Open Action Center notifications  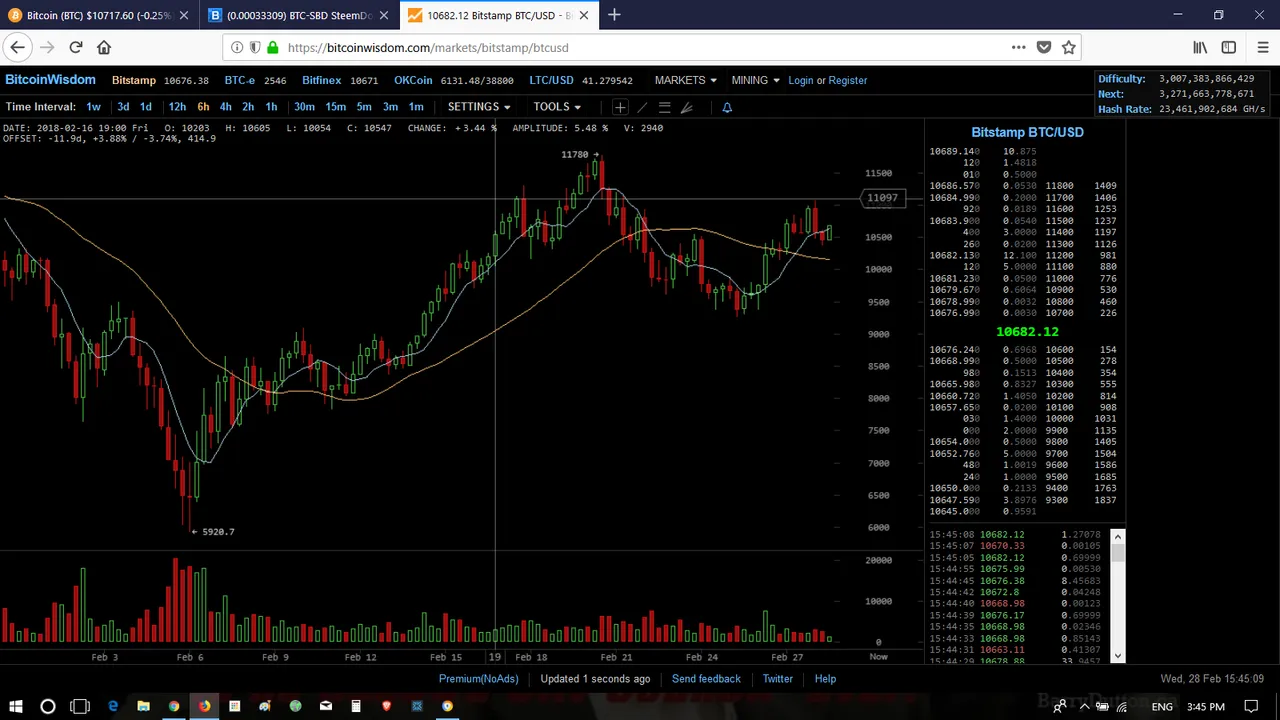click(x=1251, y=707)
